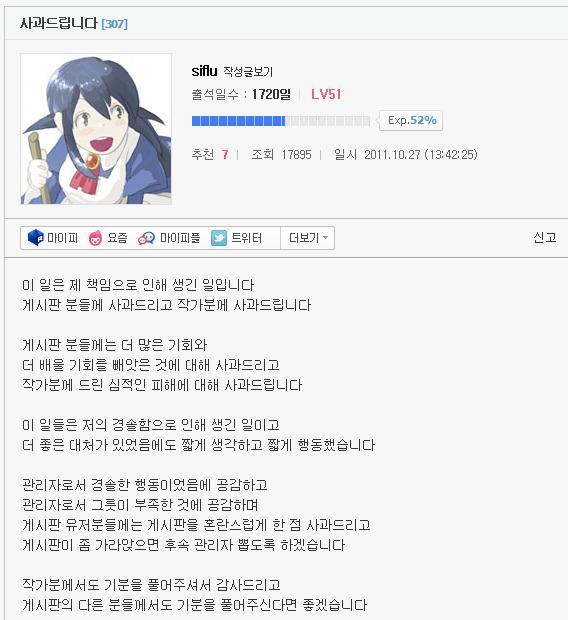Click the post title 사과드립니다

(x=59, y=23)
